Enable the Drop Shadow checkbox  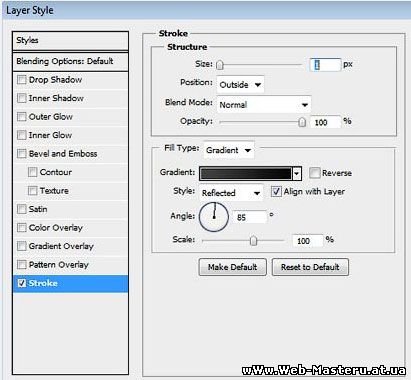click(22, 80)
